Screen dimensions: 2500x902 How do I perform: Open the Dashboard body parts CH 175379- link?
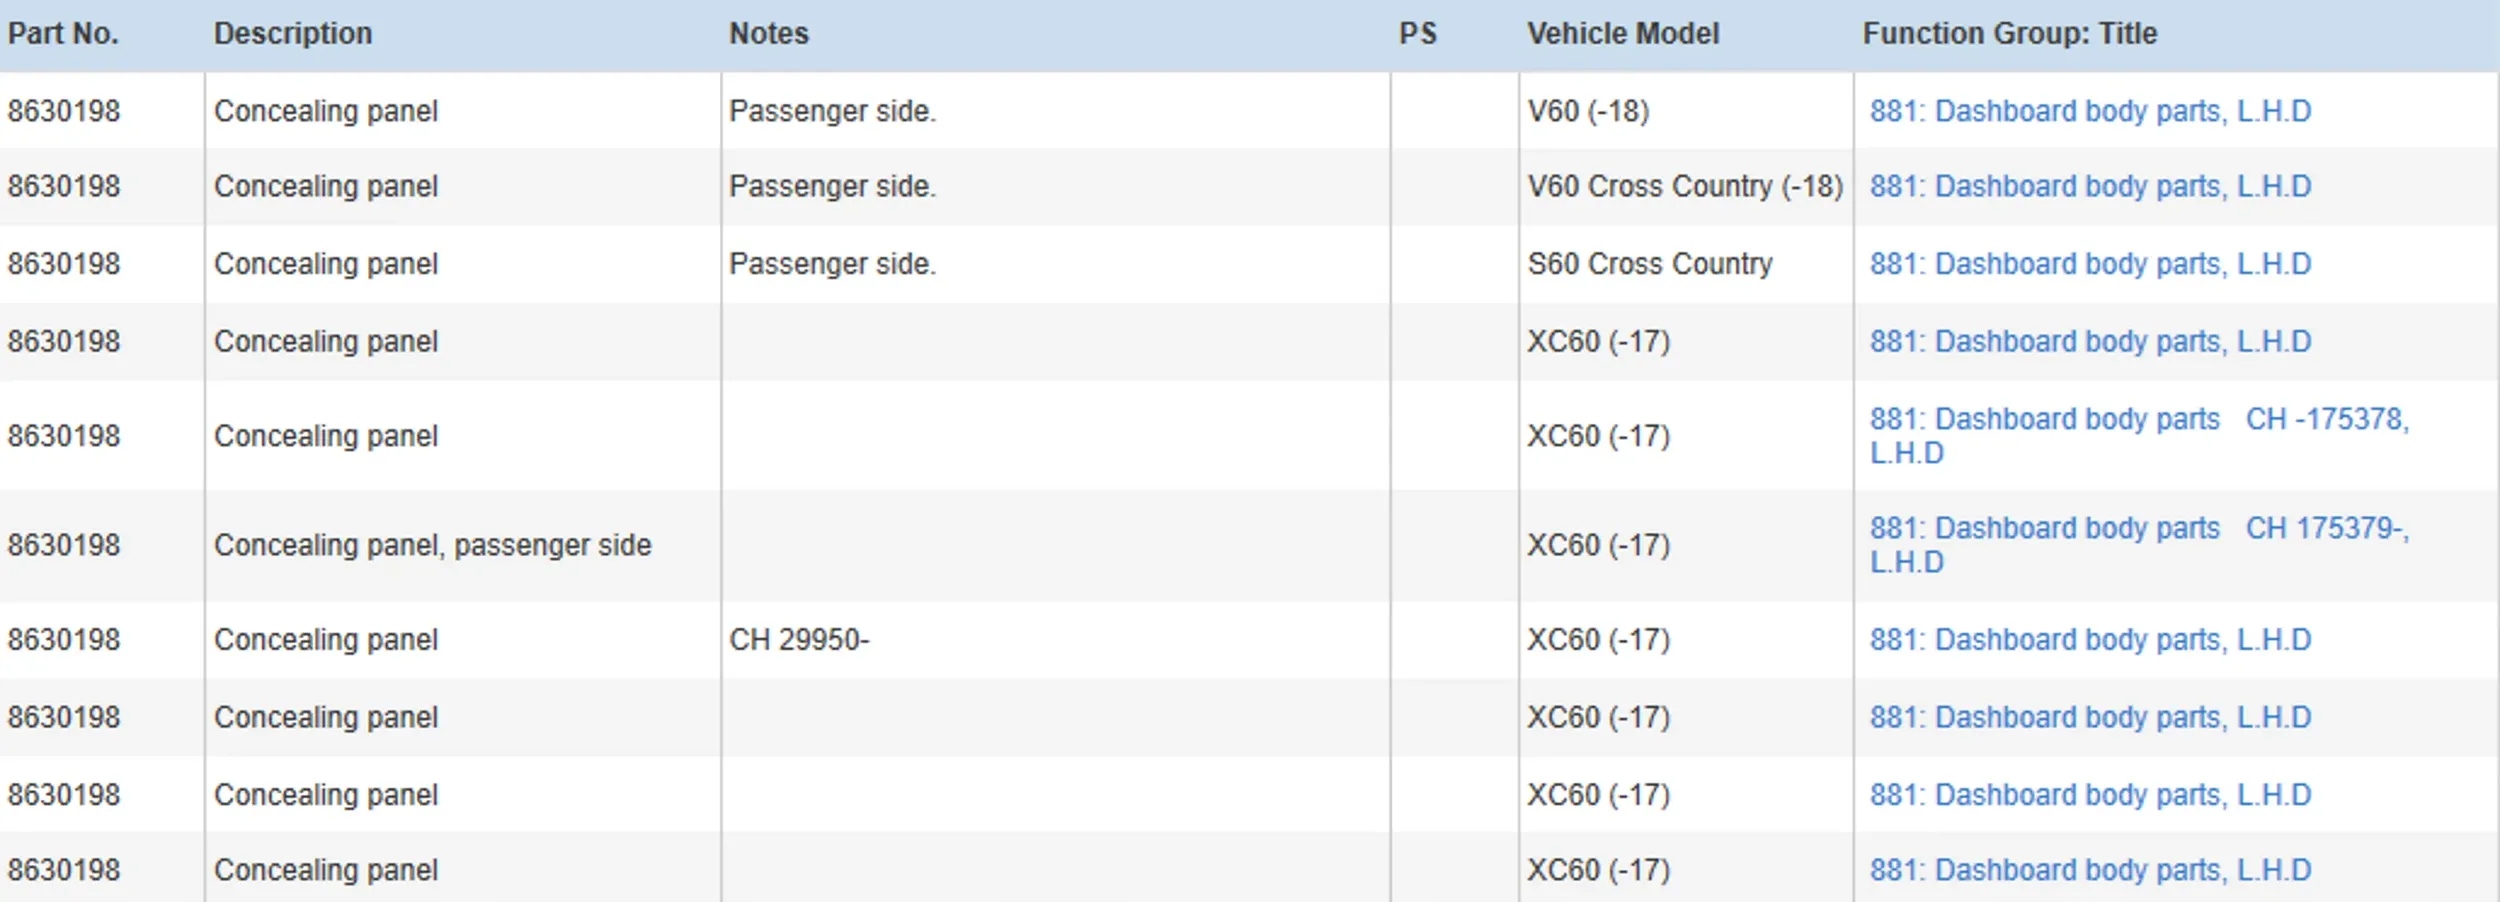2139,529
